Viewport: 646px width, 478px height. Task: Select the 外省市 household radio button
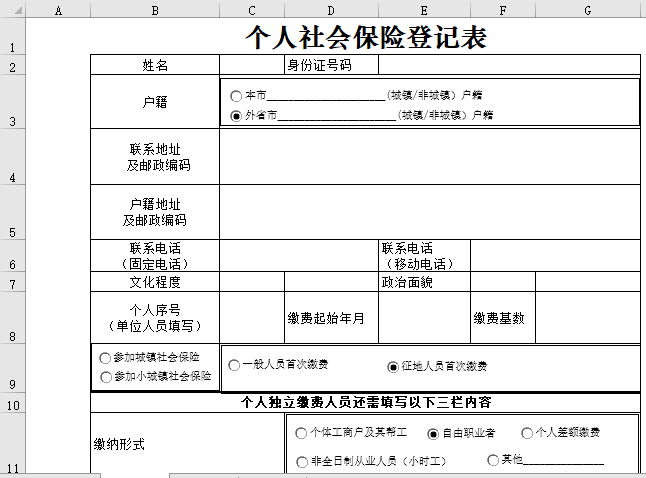coord(236,115)
